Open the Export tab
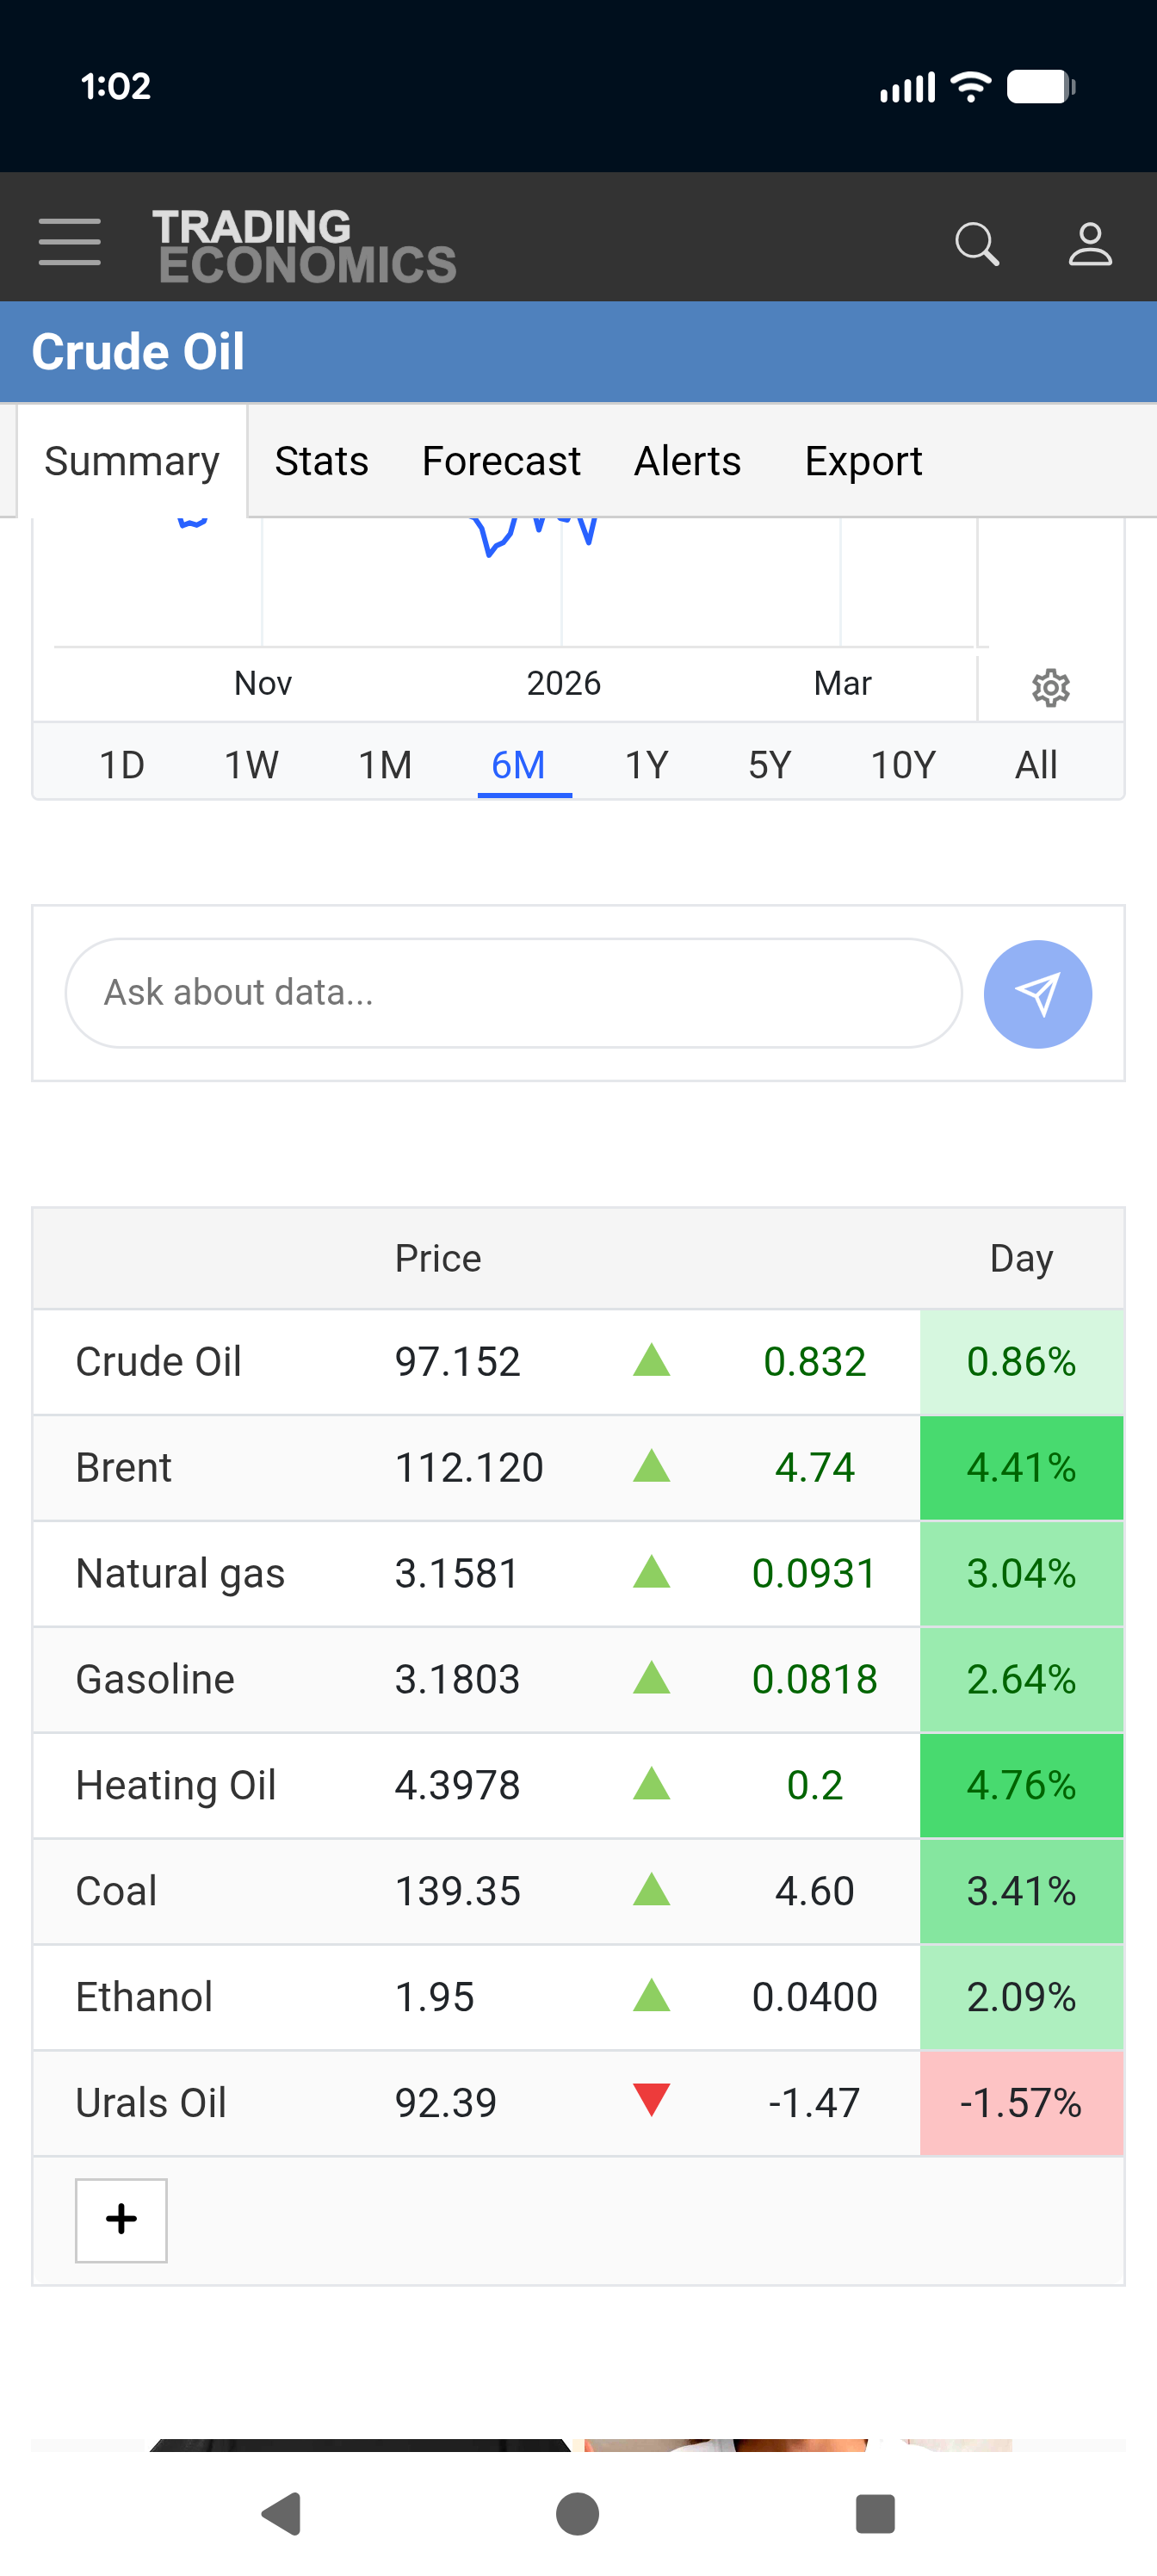 point(863,462)
